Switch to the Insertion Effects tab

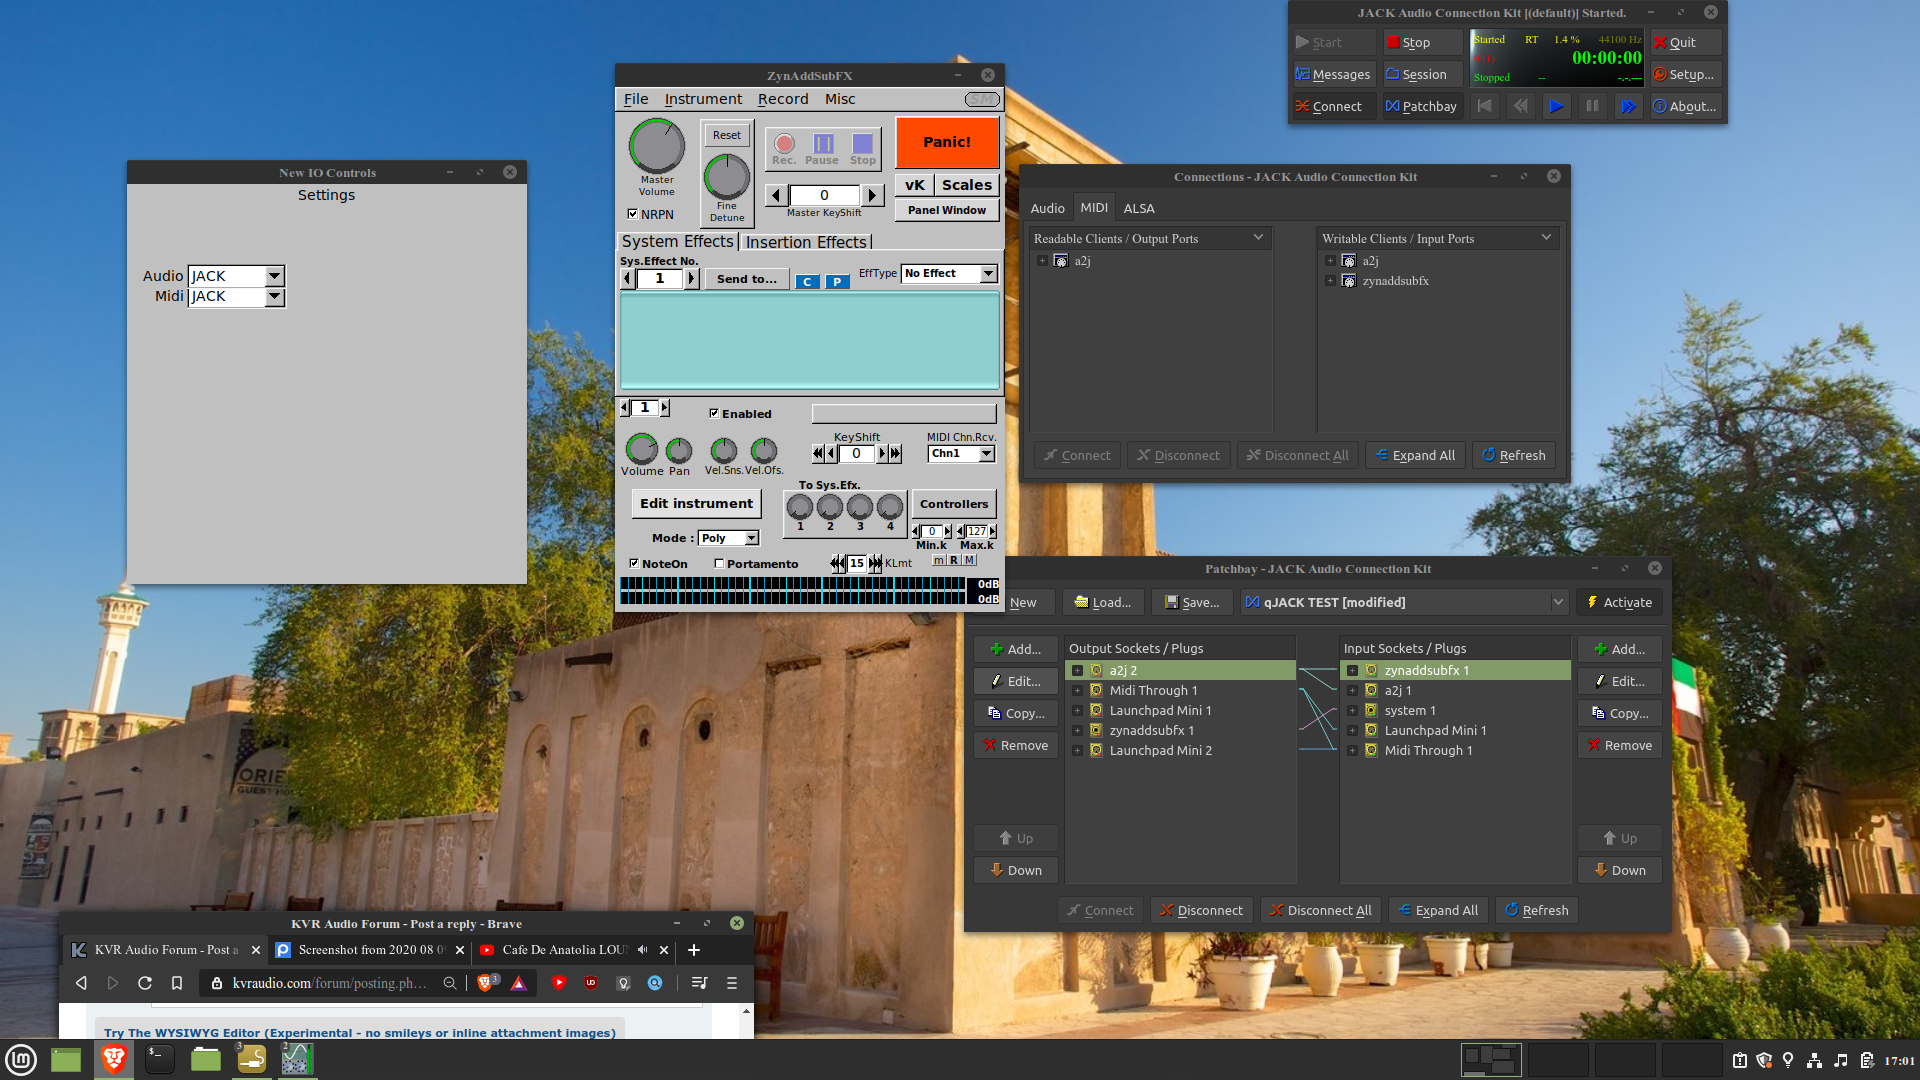tap(806, 242)
